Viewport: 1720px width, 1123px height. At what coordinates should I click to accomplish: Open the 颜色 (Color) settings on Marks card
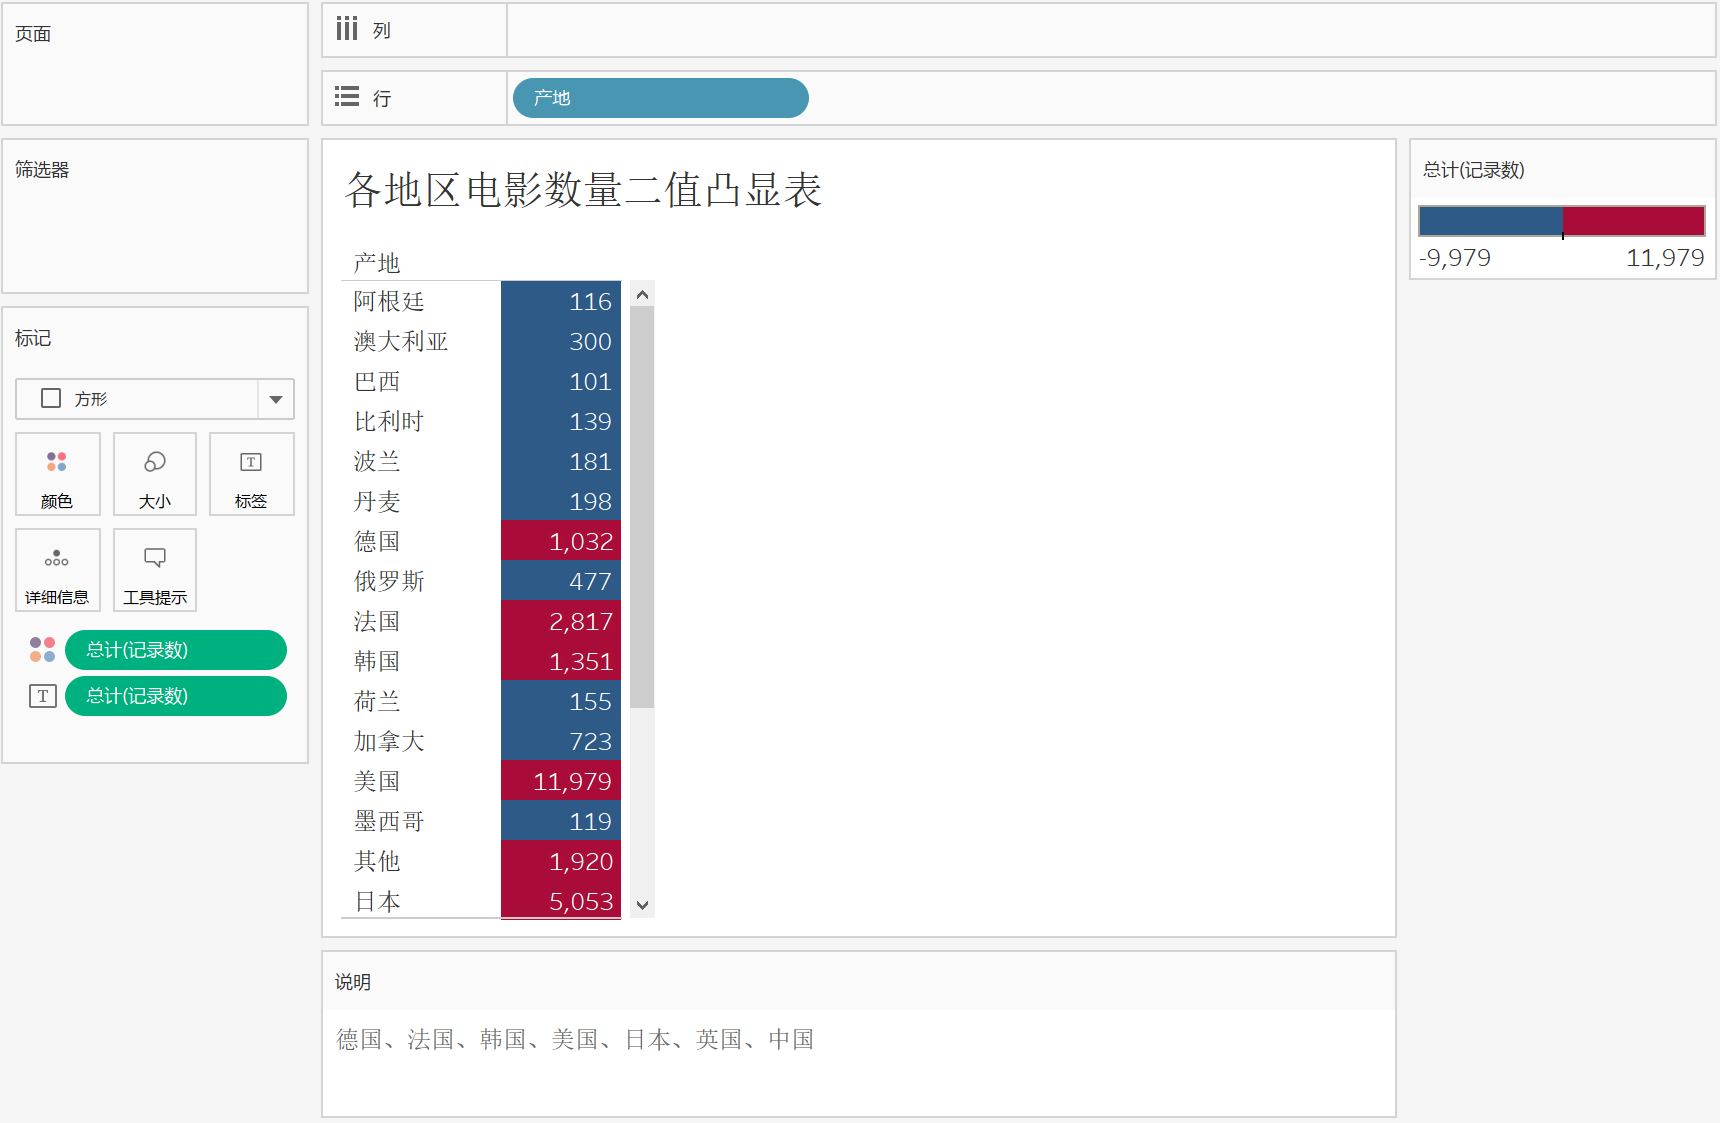(x=57, y=474)
